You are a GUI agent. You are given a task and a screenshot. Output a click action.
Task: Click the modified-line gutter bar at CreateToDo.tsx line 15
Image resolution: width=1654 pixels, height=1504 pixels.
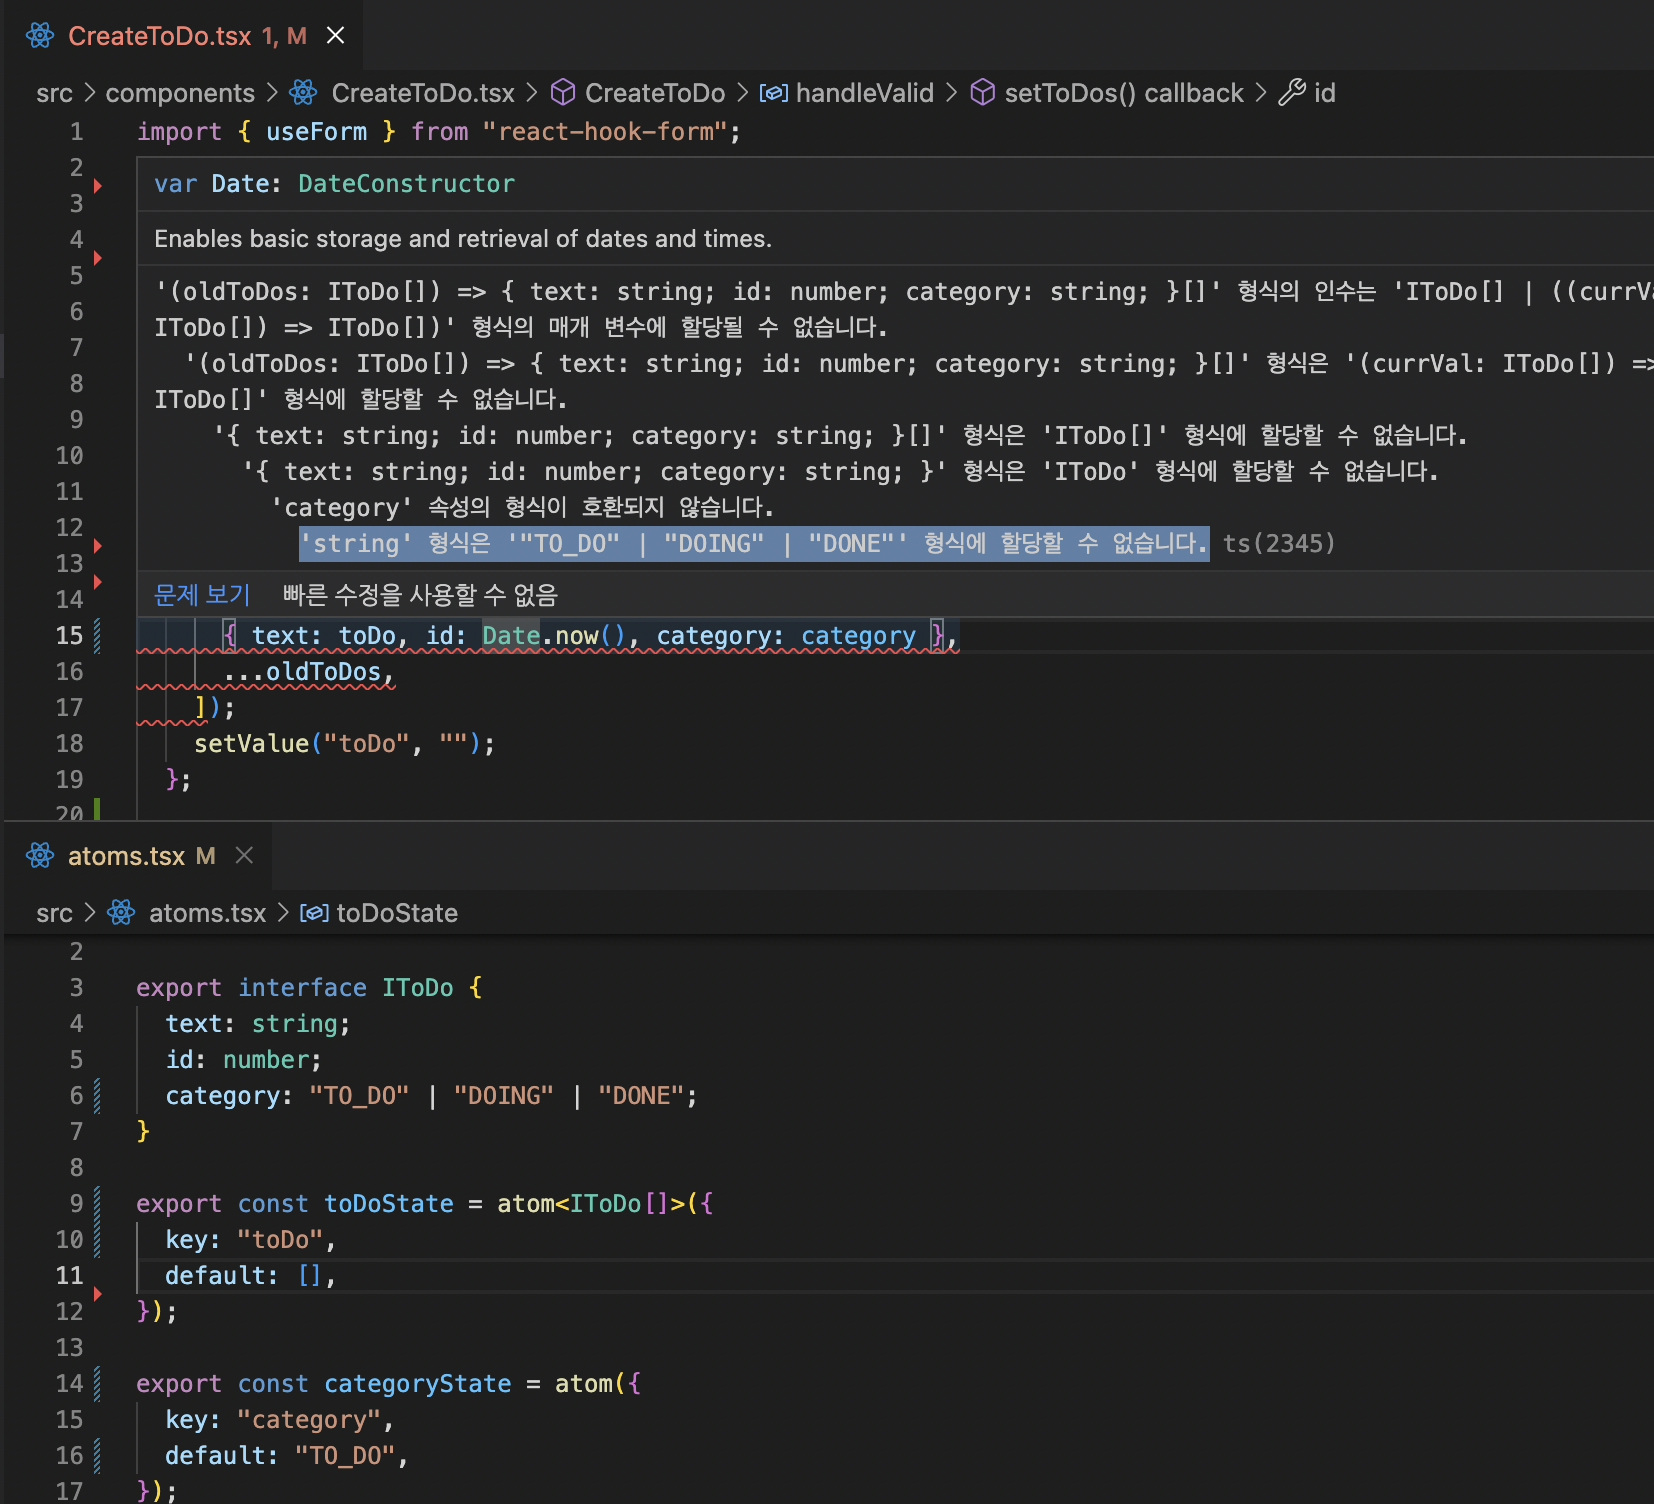(97, 636)
